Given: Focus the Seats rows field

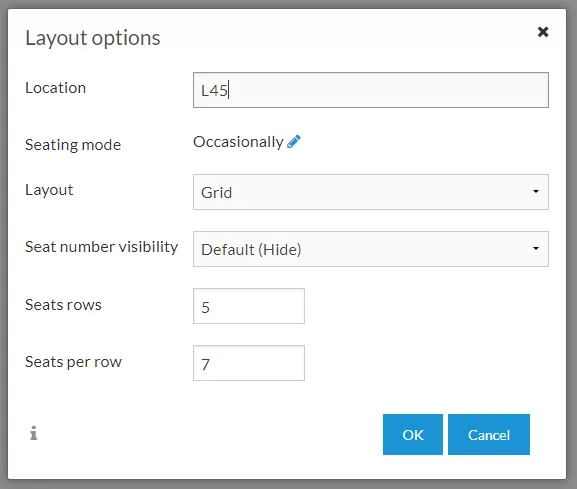Looking at the screenshot, I should (249, 306).
